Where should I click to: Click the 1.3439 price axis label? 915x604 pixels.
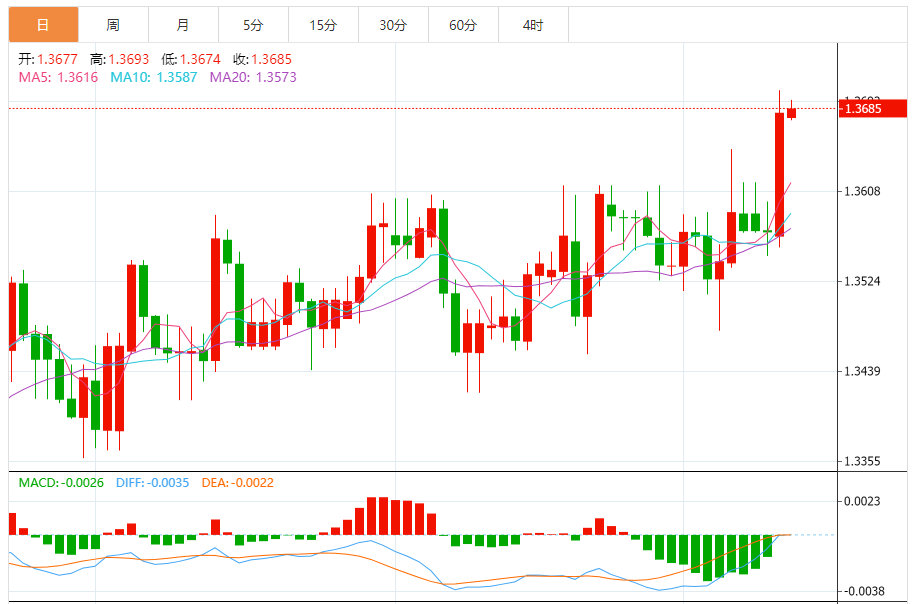[x=862, y=371]
